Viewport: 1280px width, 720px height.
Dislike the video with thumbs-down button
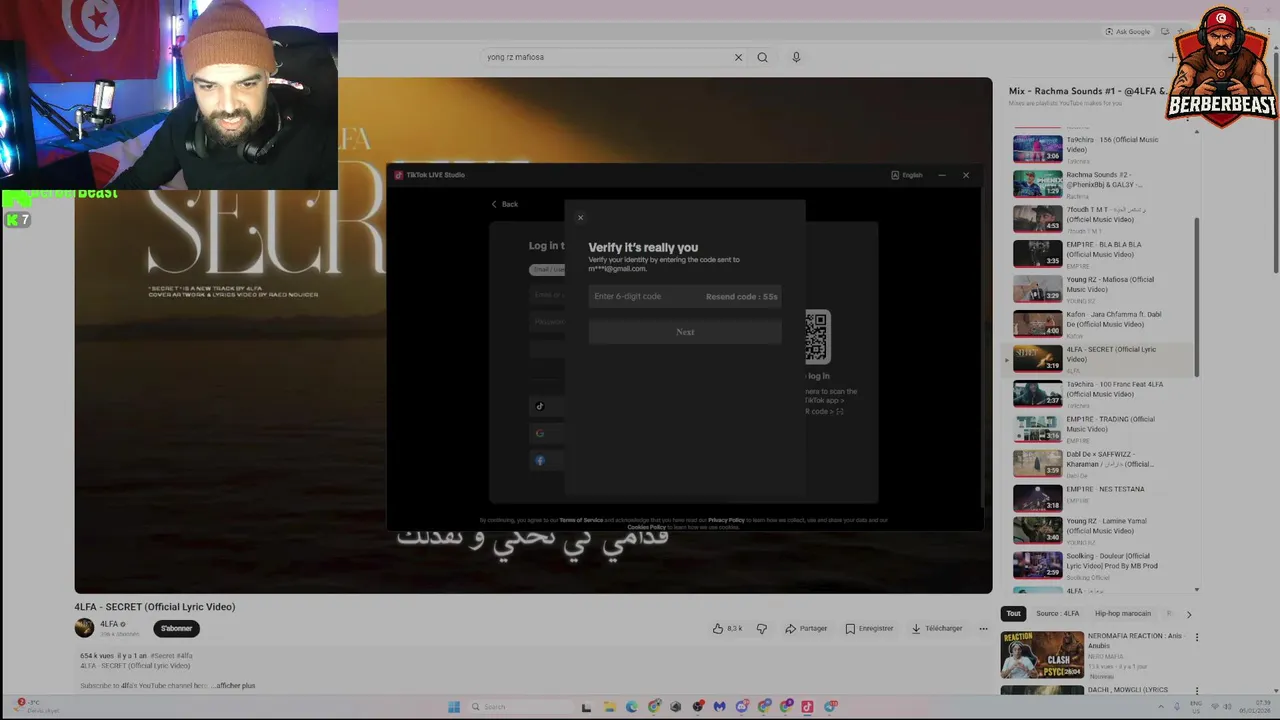[x=762, y=628]
